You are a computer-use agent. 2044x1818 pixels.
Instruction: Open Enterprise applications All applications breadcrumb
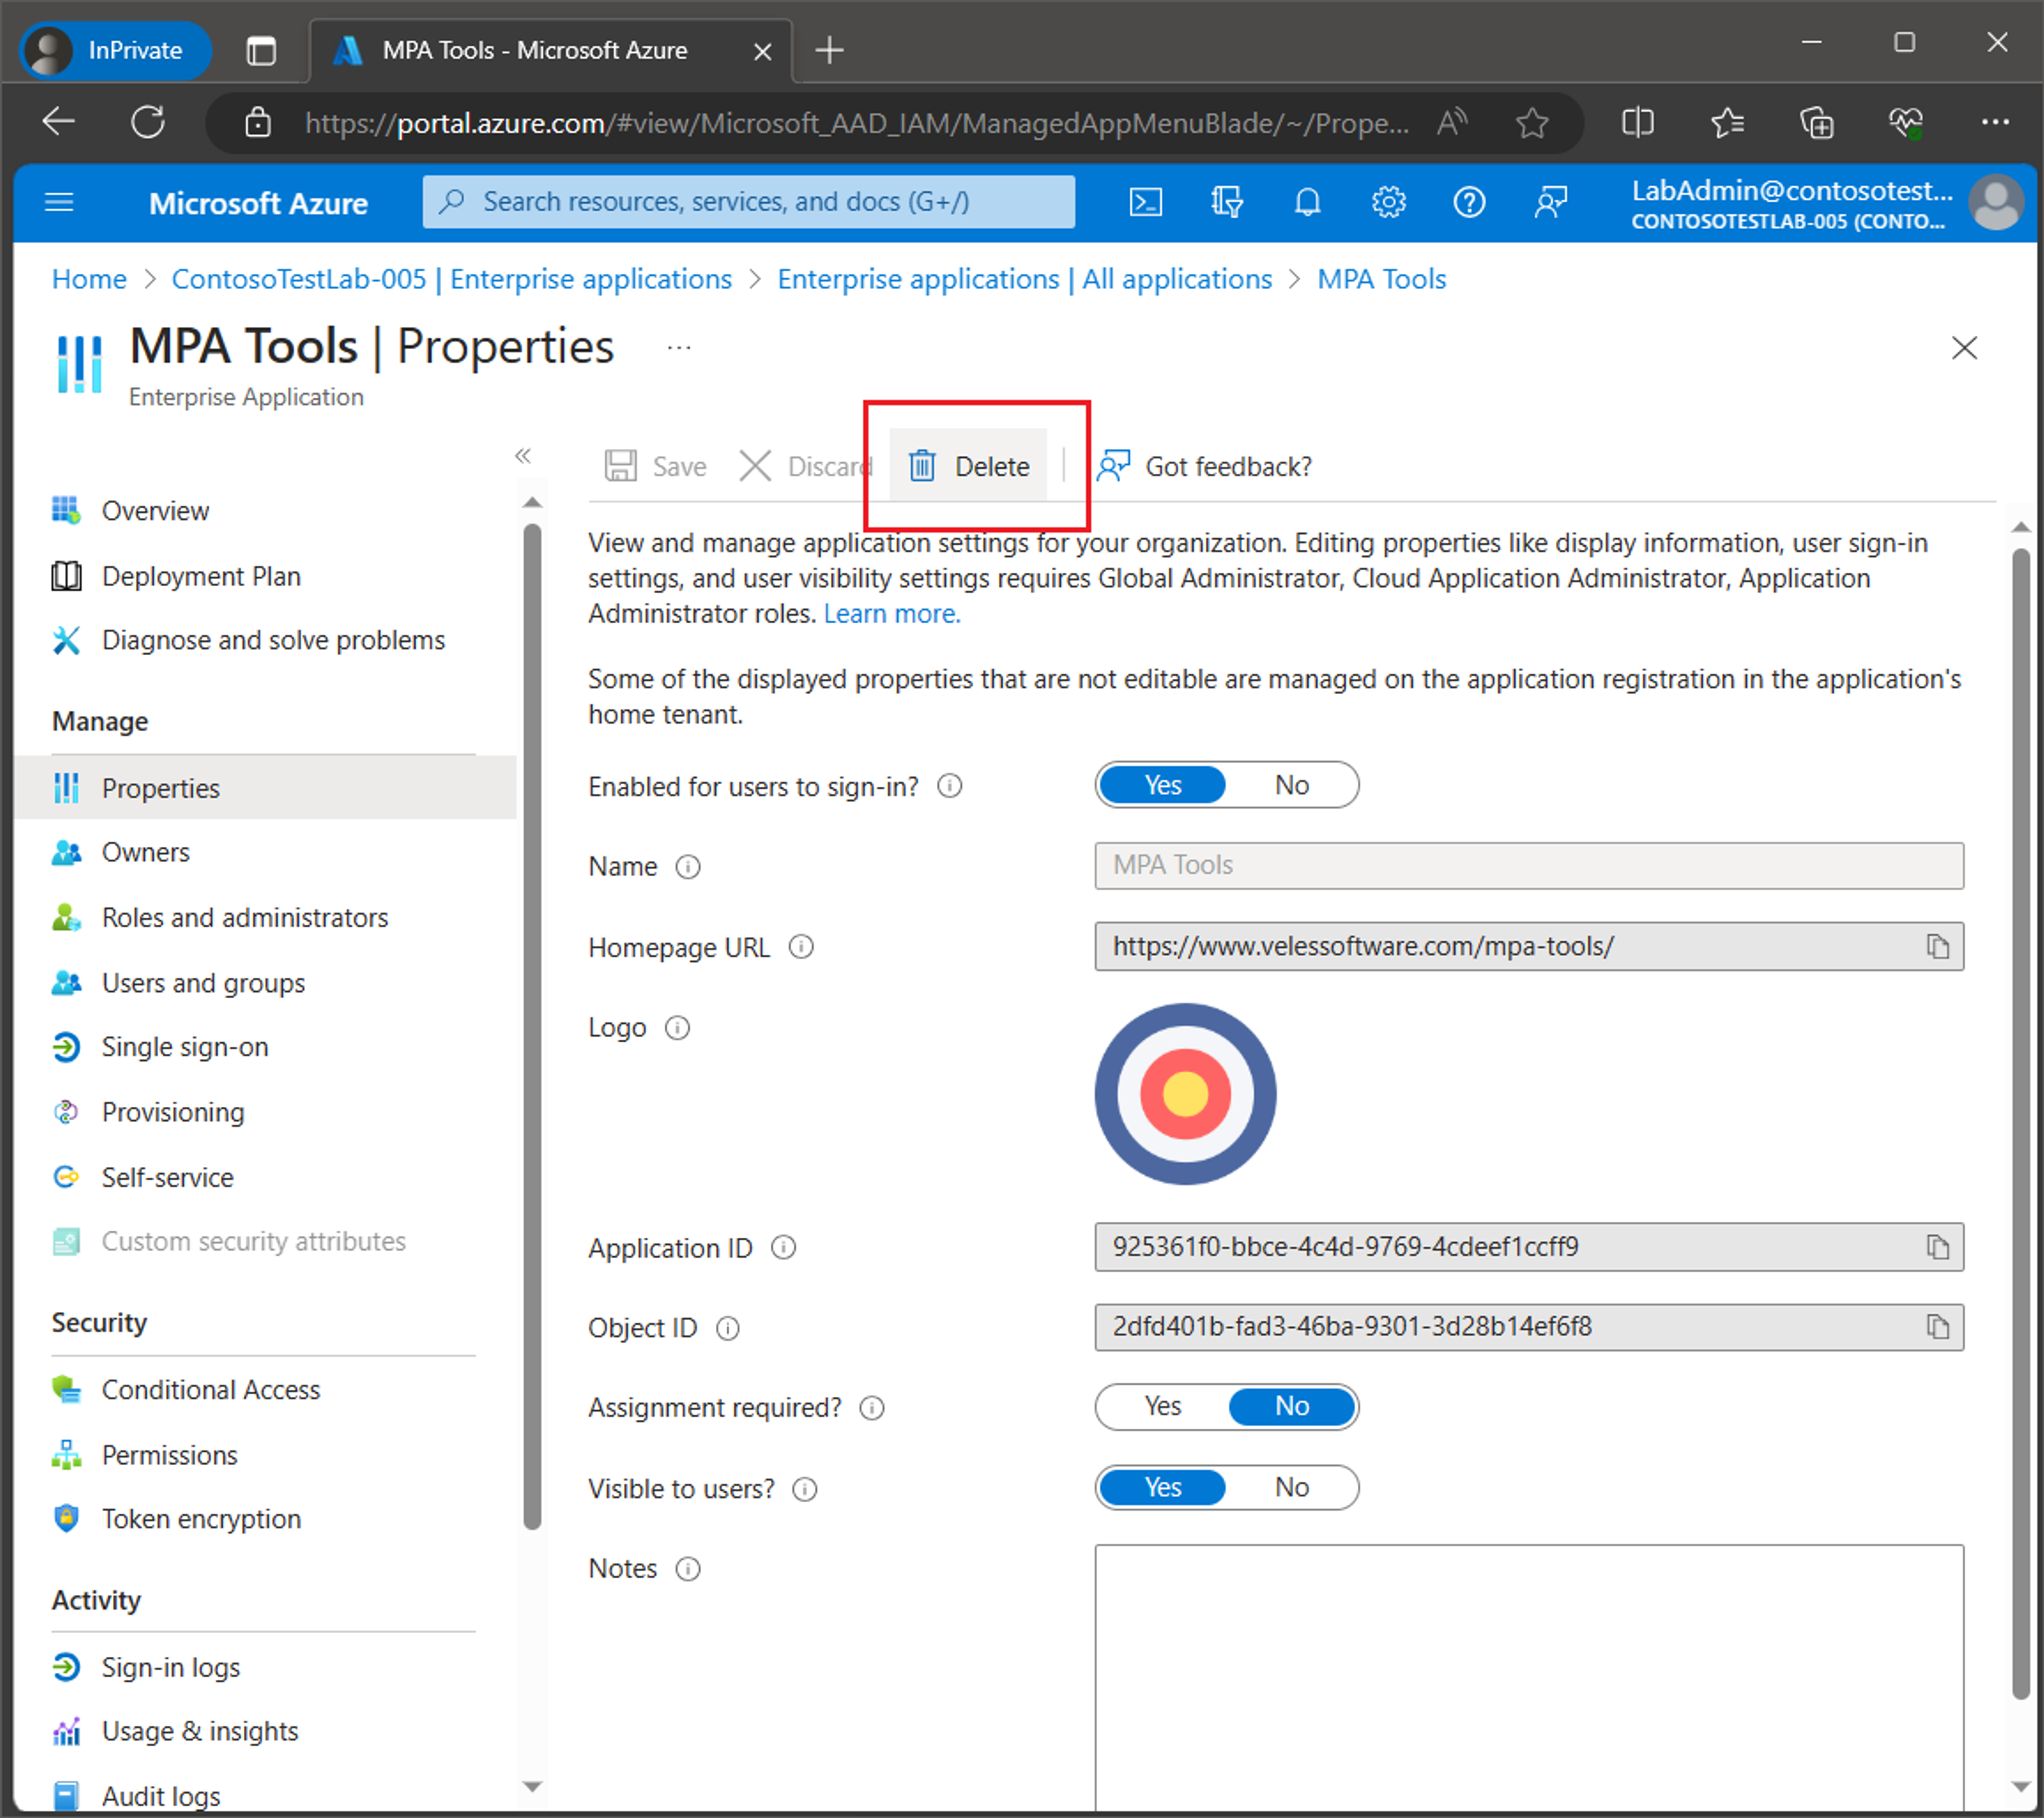pos(1024,279)
